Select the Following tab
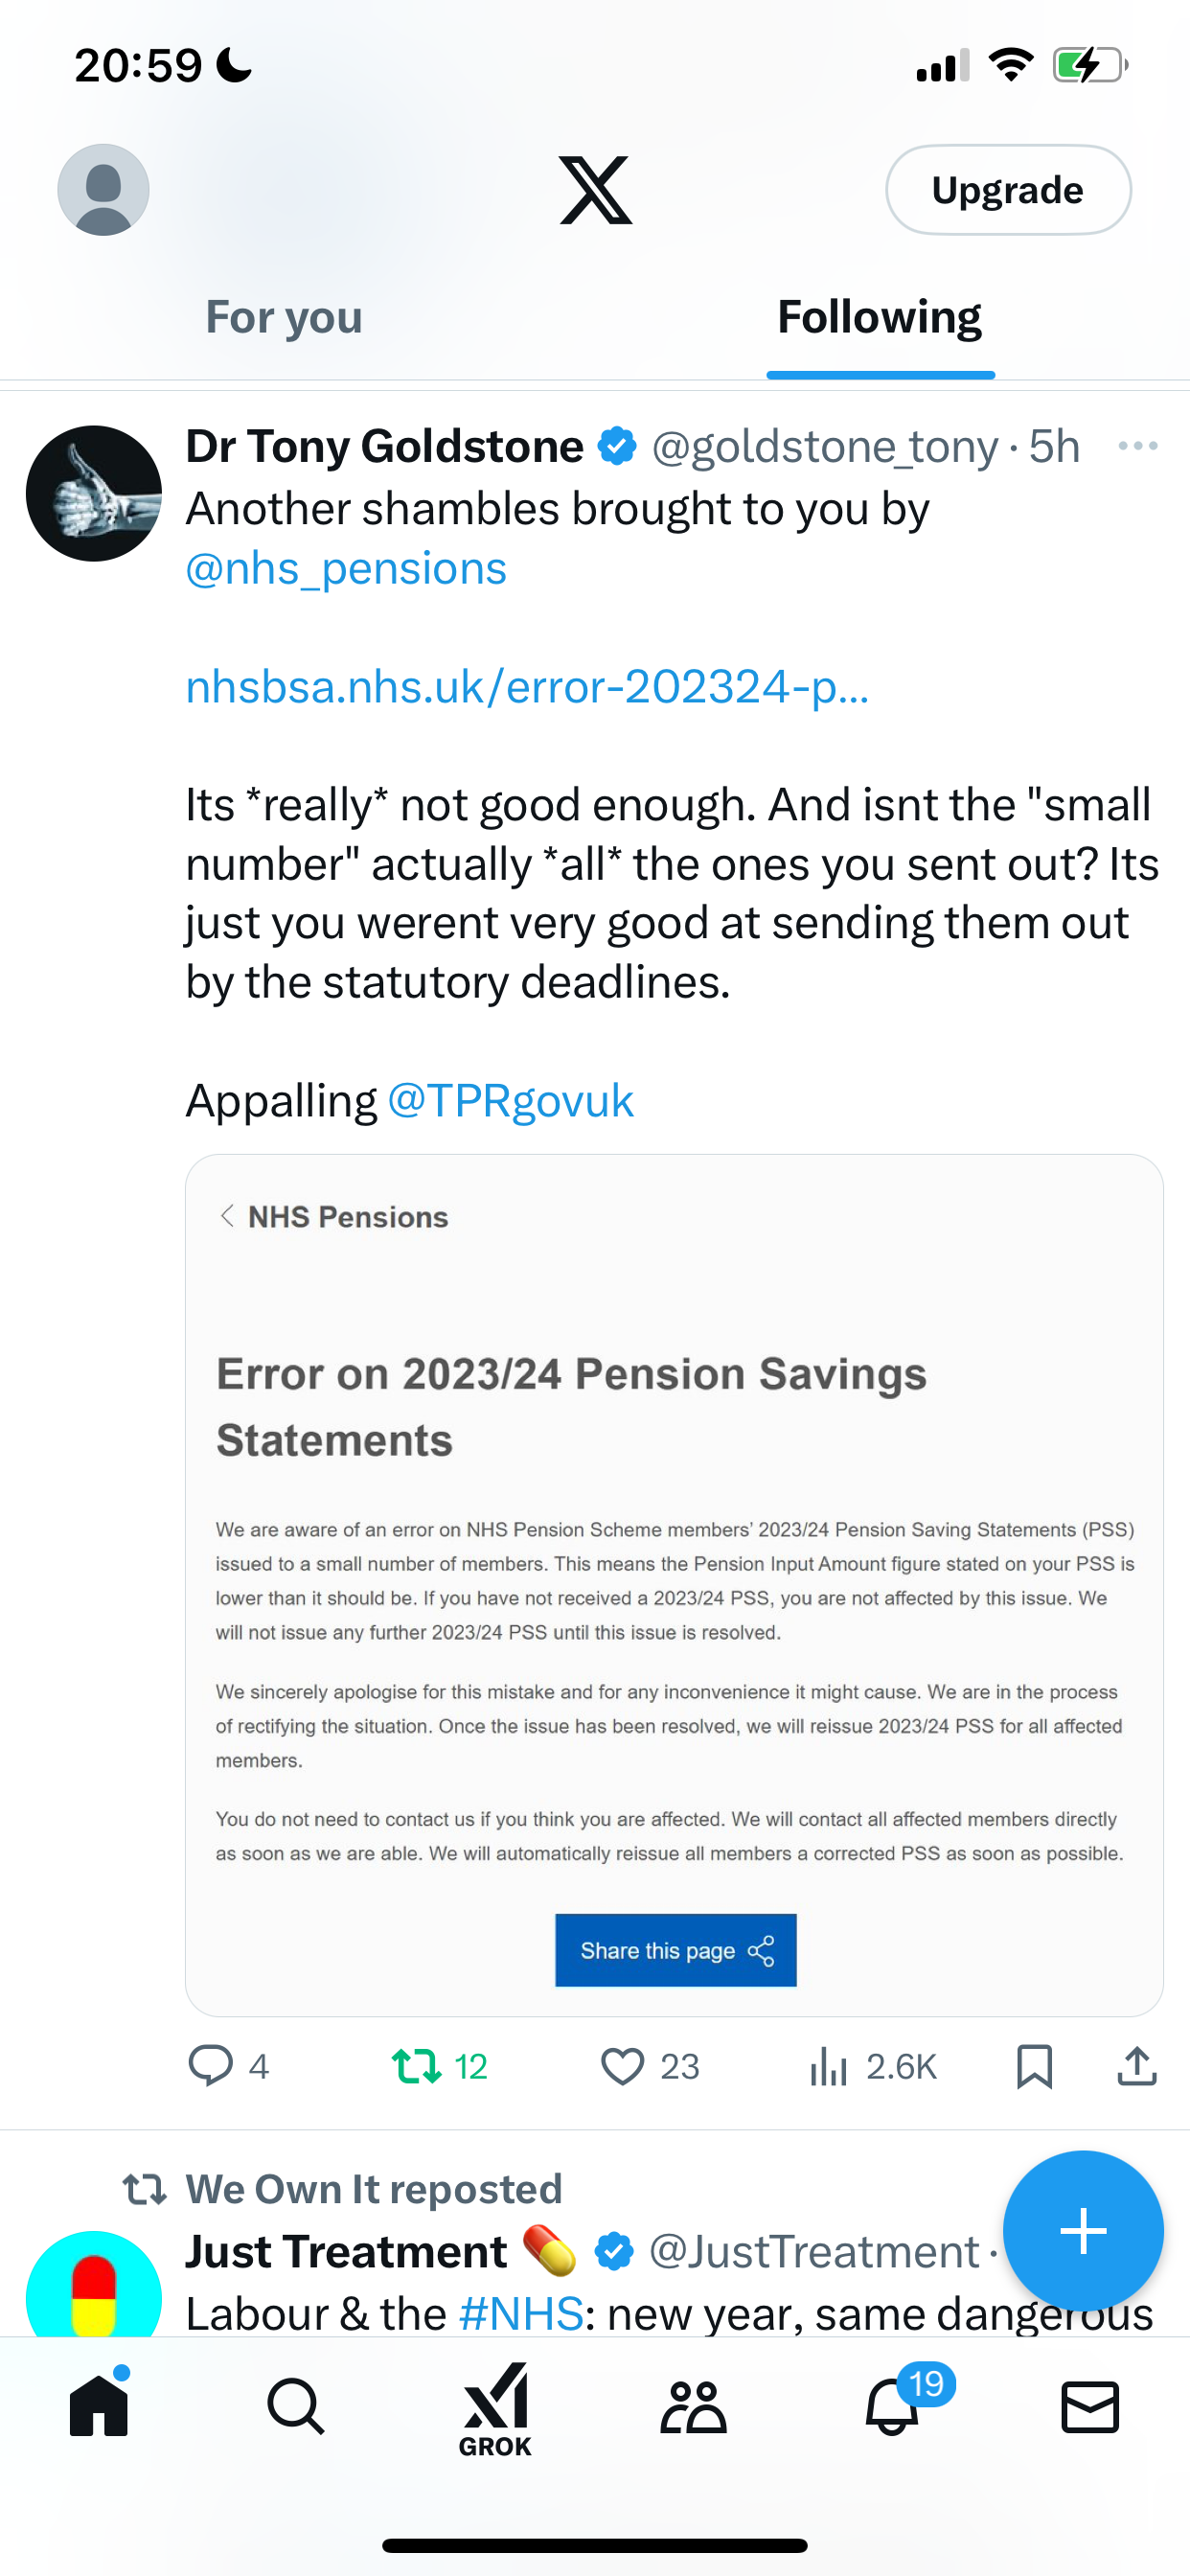This screenshot has height=2576, width=1190. click(880, 317)
